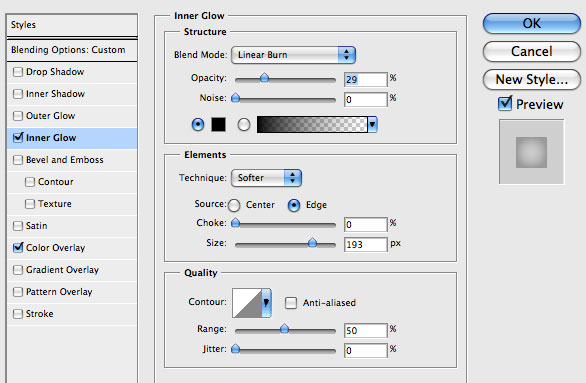Enable the Drop Shadow checkbox

click(18, 72)
